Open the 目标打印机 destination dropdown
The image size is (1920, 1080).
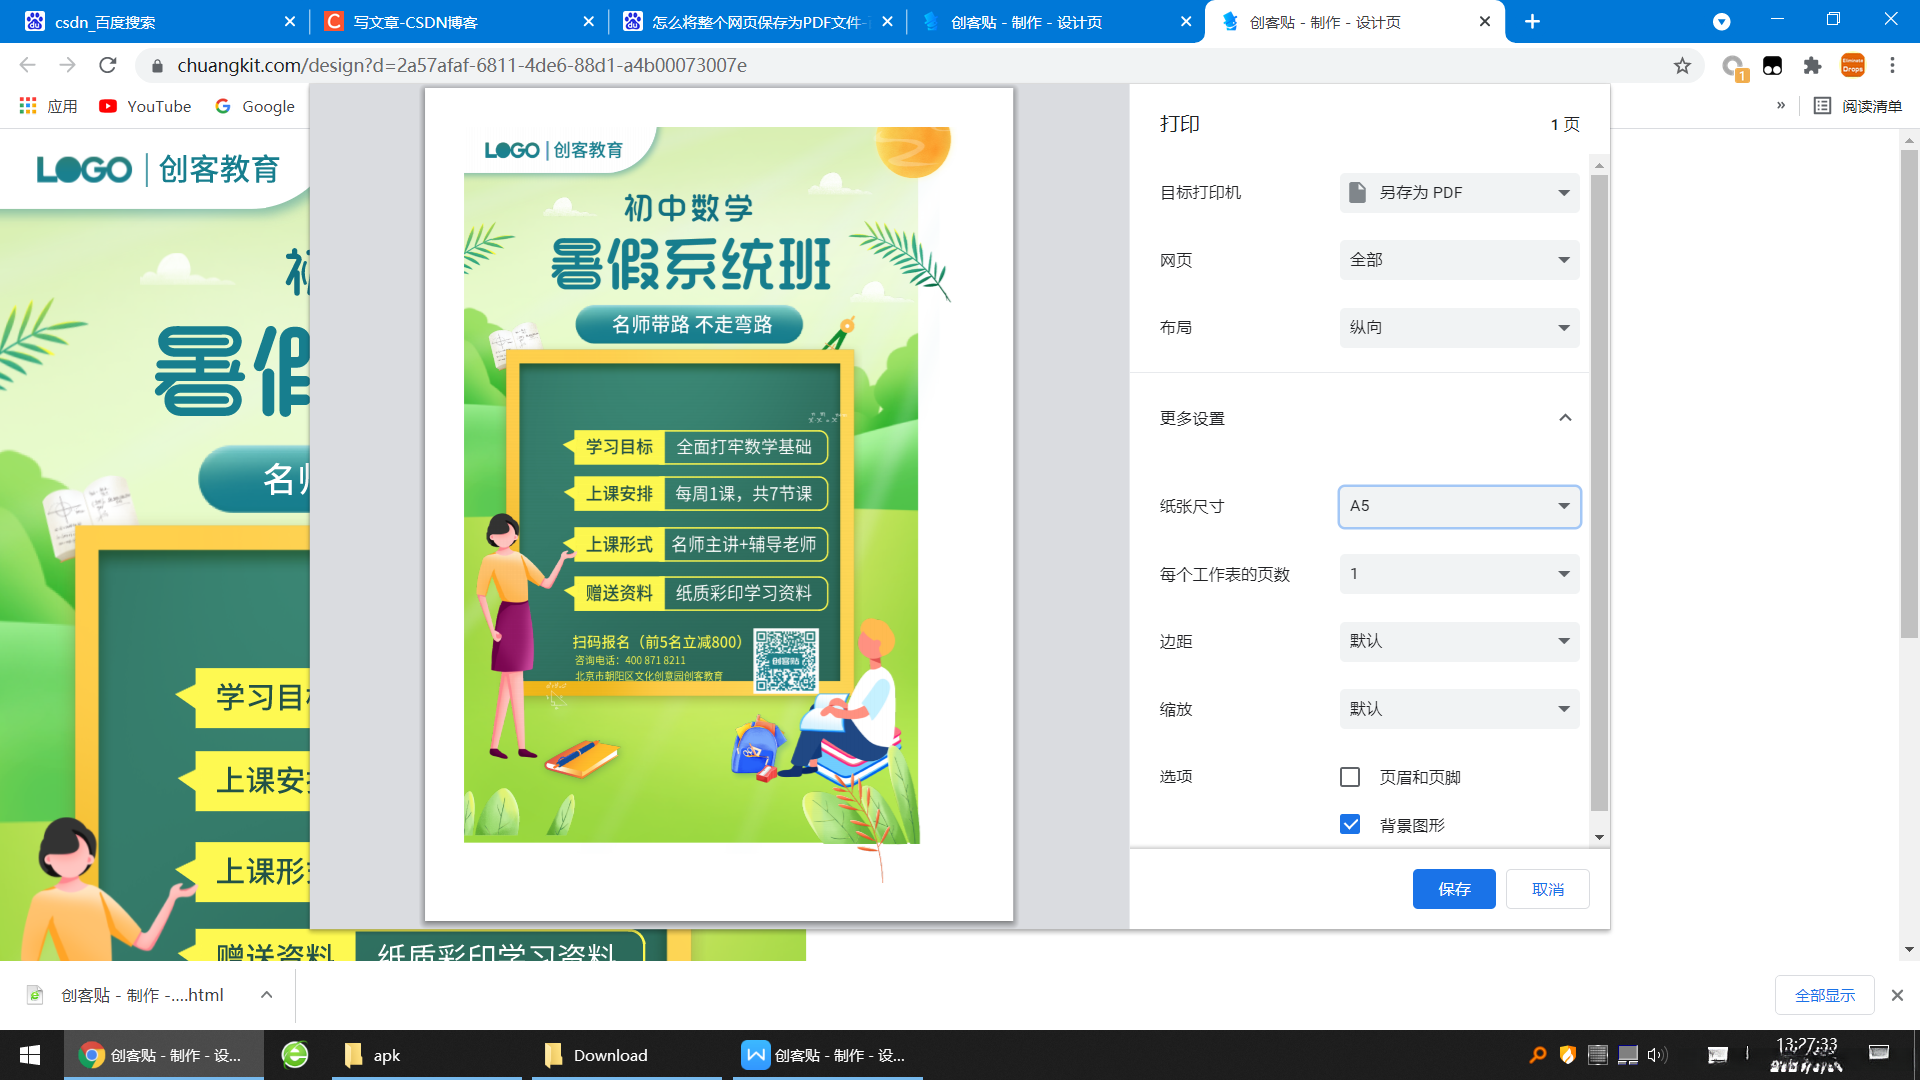coord(1459,193)
